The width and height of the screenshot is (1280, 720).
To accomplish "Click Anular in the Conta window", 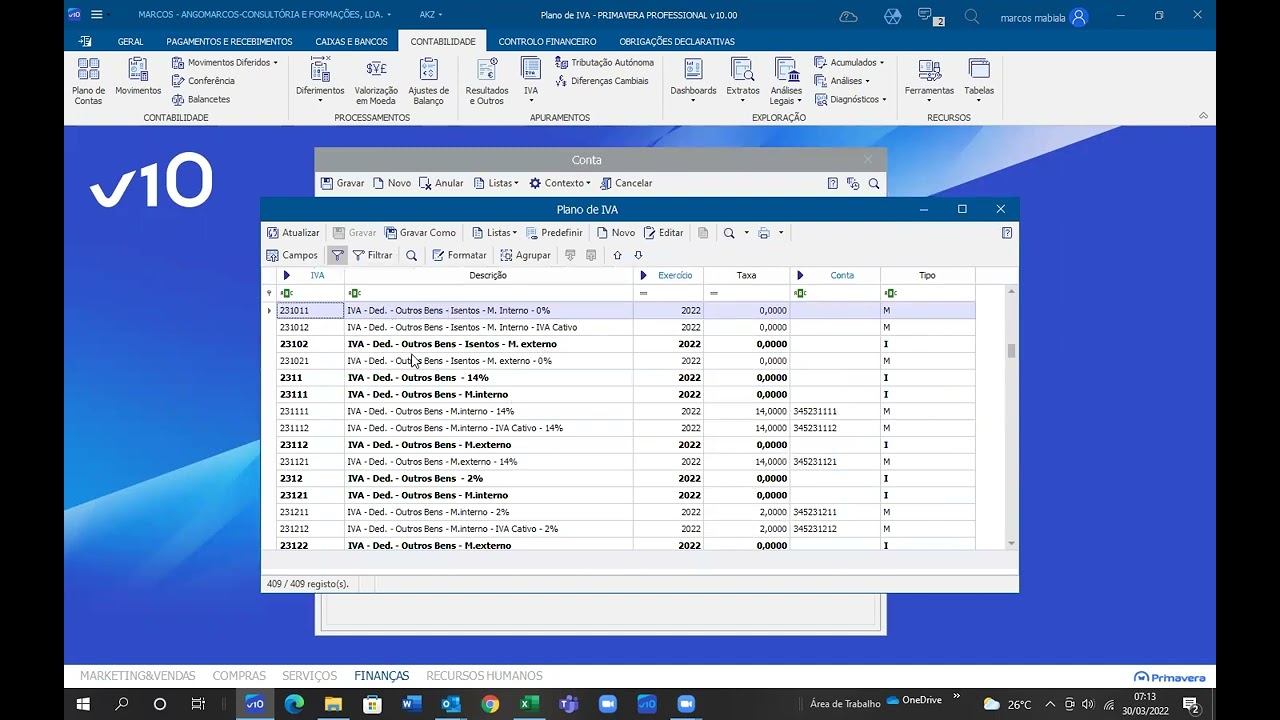I will tap(441, 183).
